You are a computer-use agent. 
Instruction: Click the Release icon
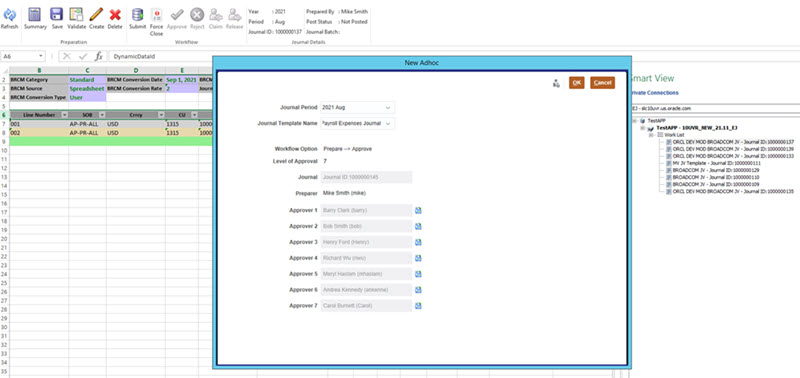coord(234,15)
